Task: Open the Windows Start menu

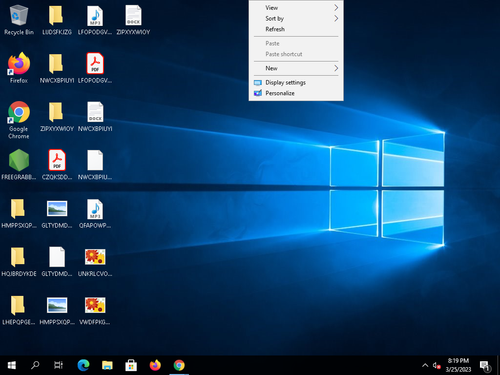Action: (x=12, y=365)
